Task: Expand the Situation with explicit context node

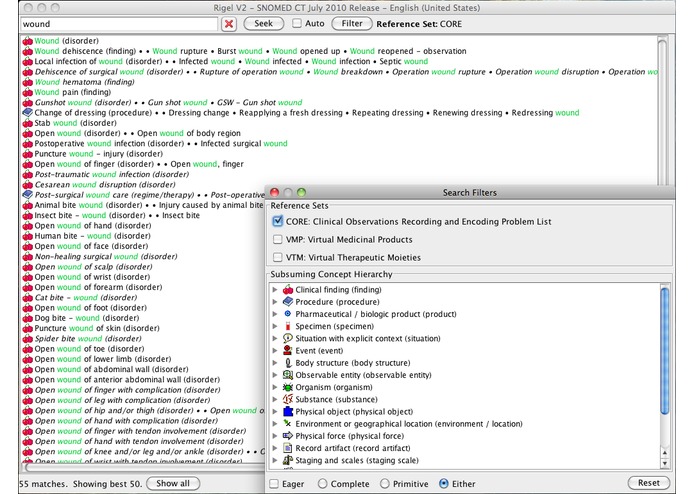Action: point(275,338)
